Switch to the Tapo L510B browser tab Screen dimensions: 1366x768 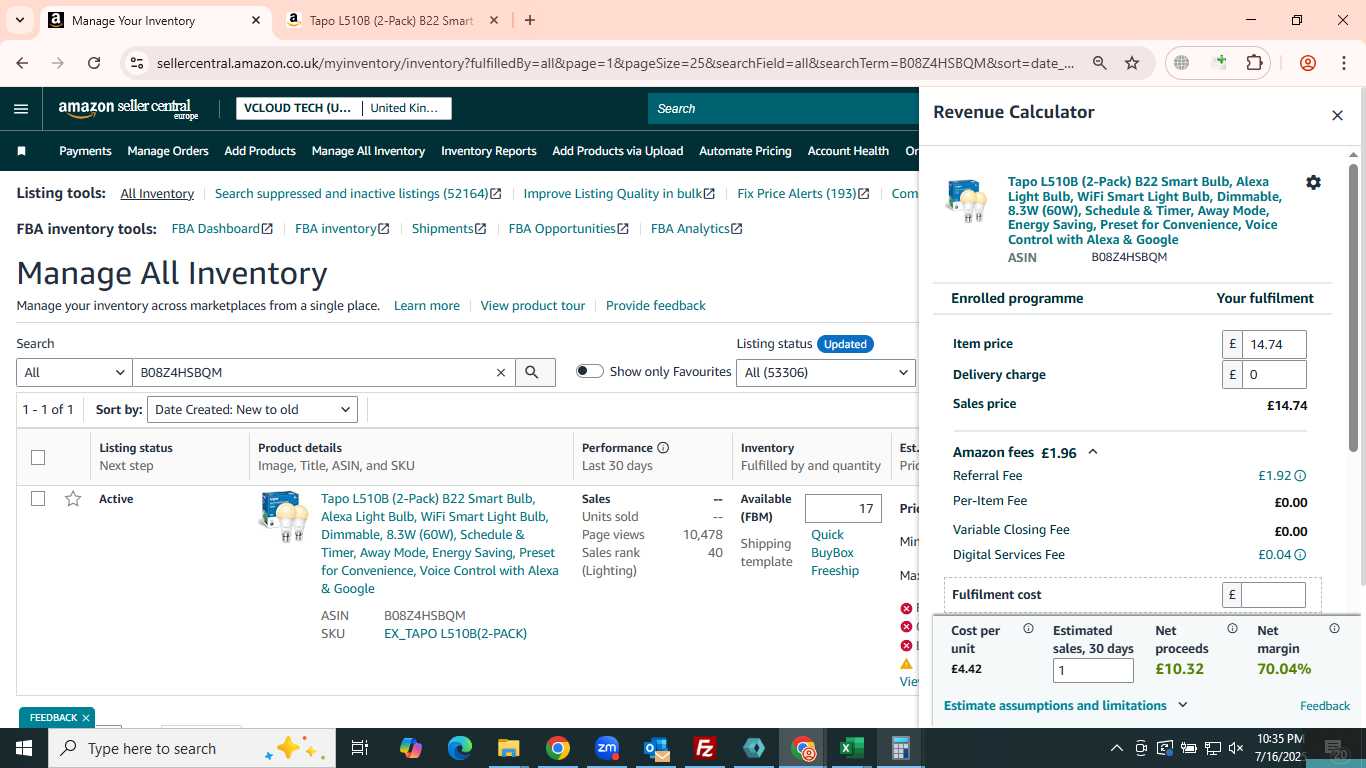coord(392,20)
